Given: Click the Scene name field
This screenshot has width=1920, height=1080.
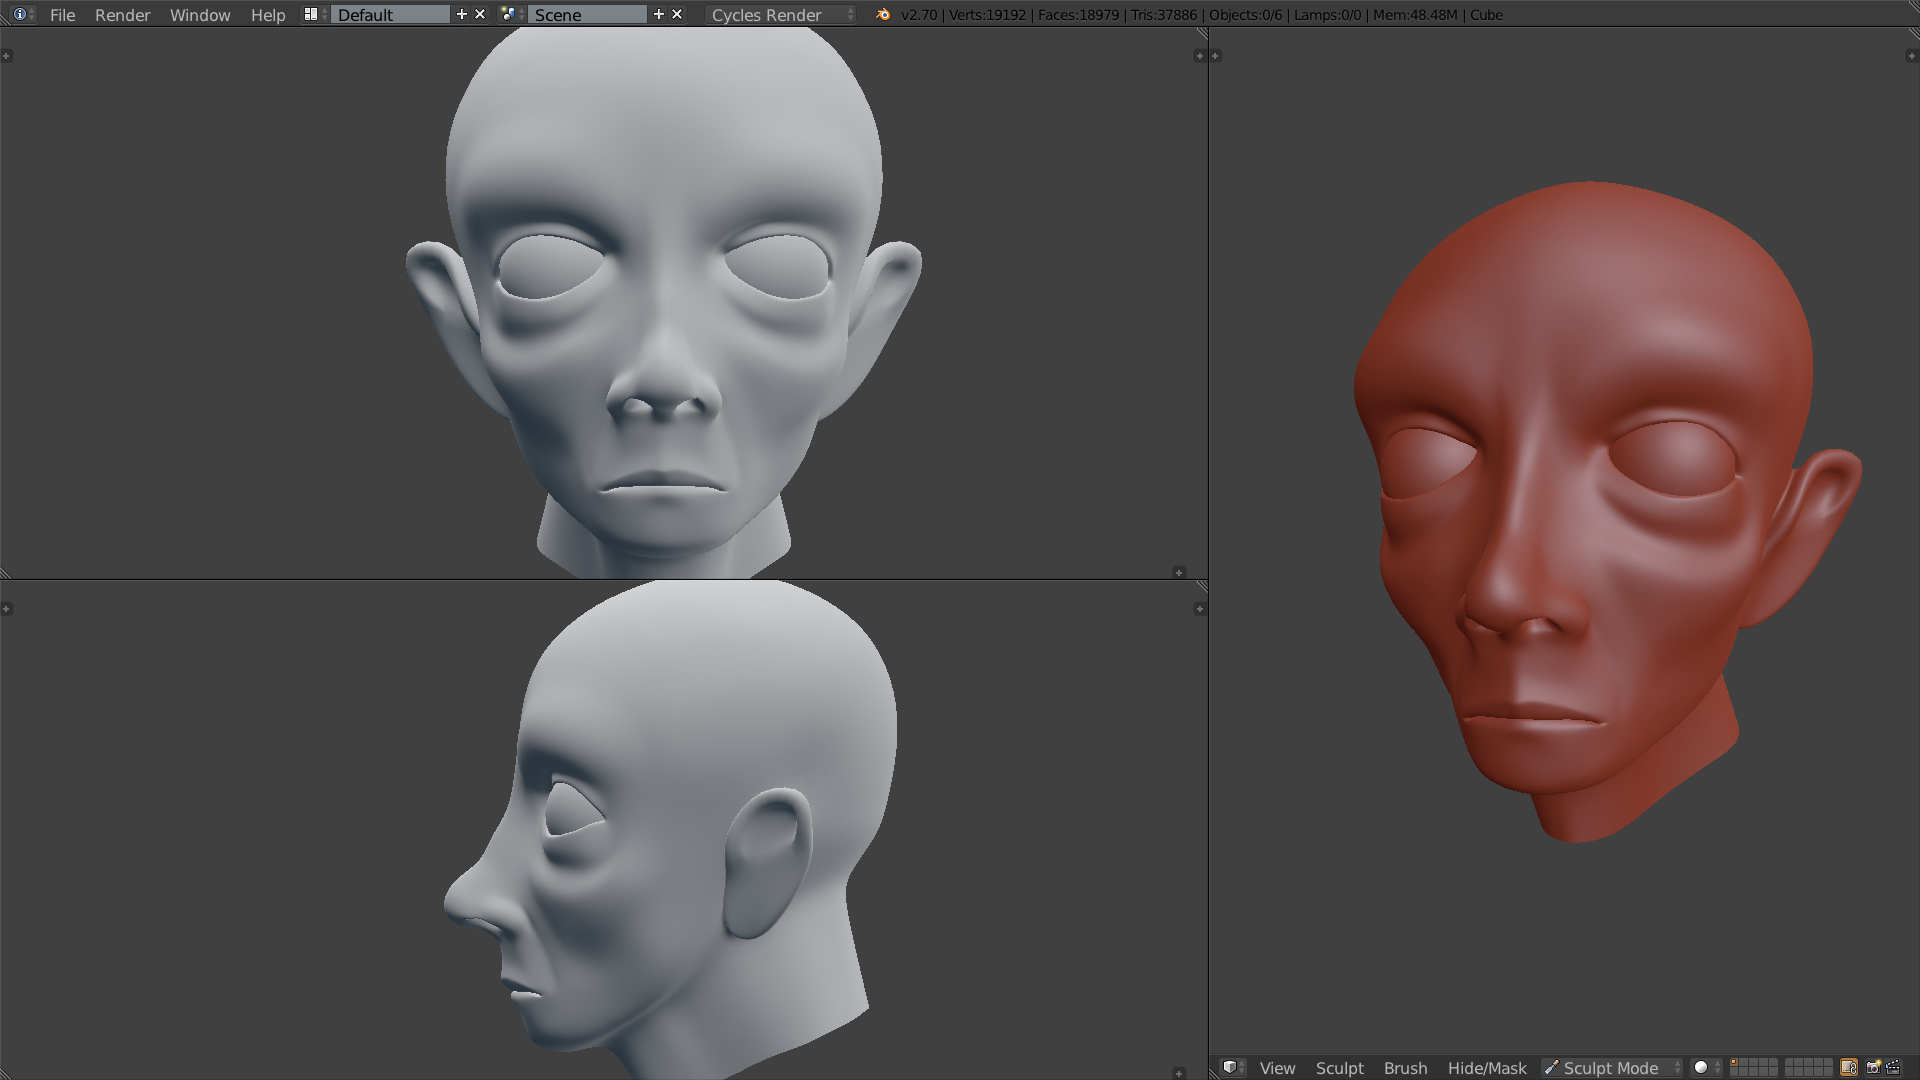Looking at the screenshot, I should click(587, 15).
